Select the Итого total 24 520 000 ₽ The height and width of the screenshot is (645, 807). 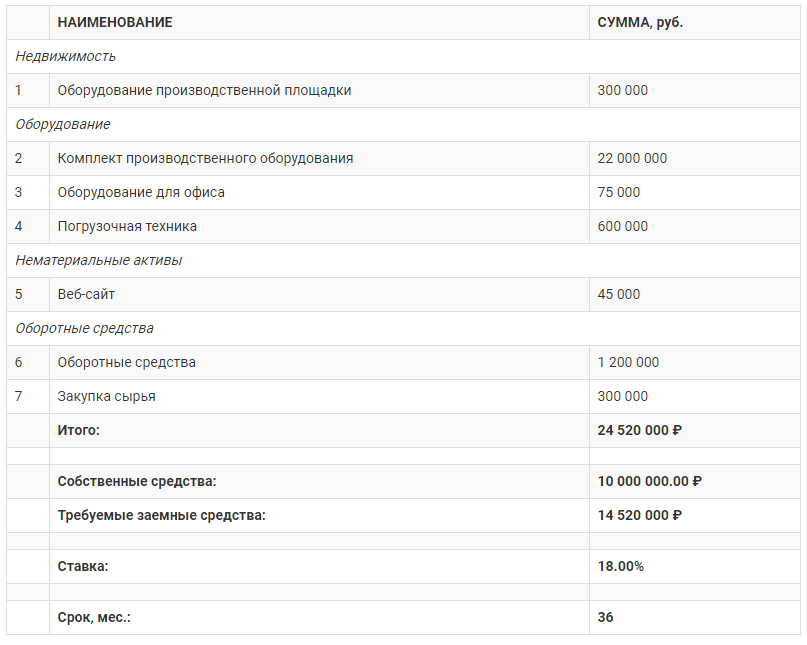coord(640,430)
